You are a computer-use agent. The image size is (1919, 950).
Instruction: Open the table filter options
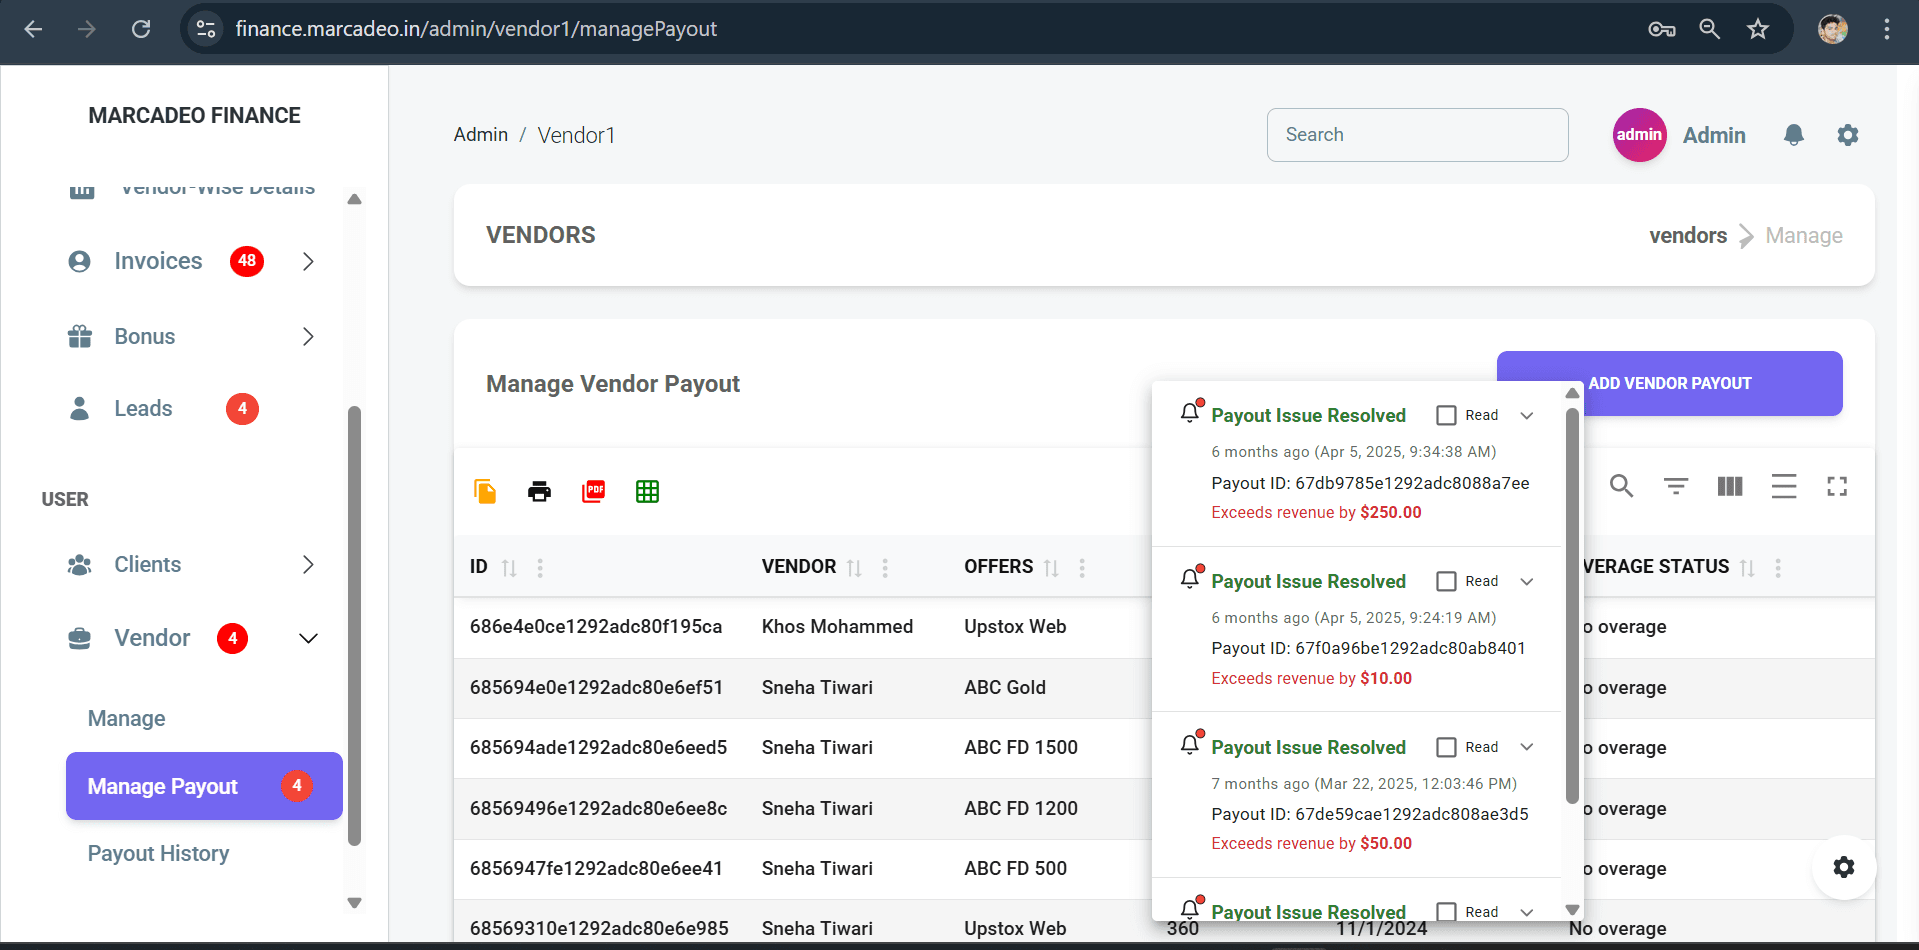[x=1676, y=487]
